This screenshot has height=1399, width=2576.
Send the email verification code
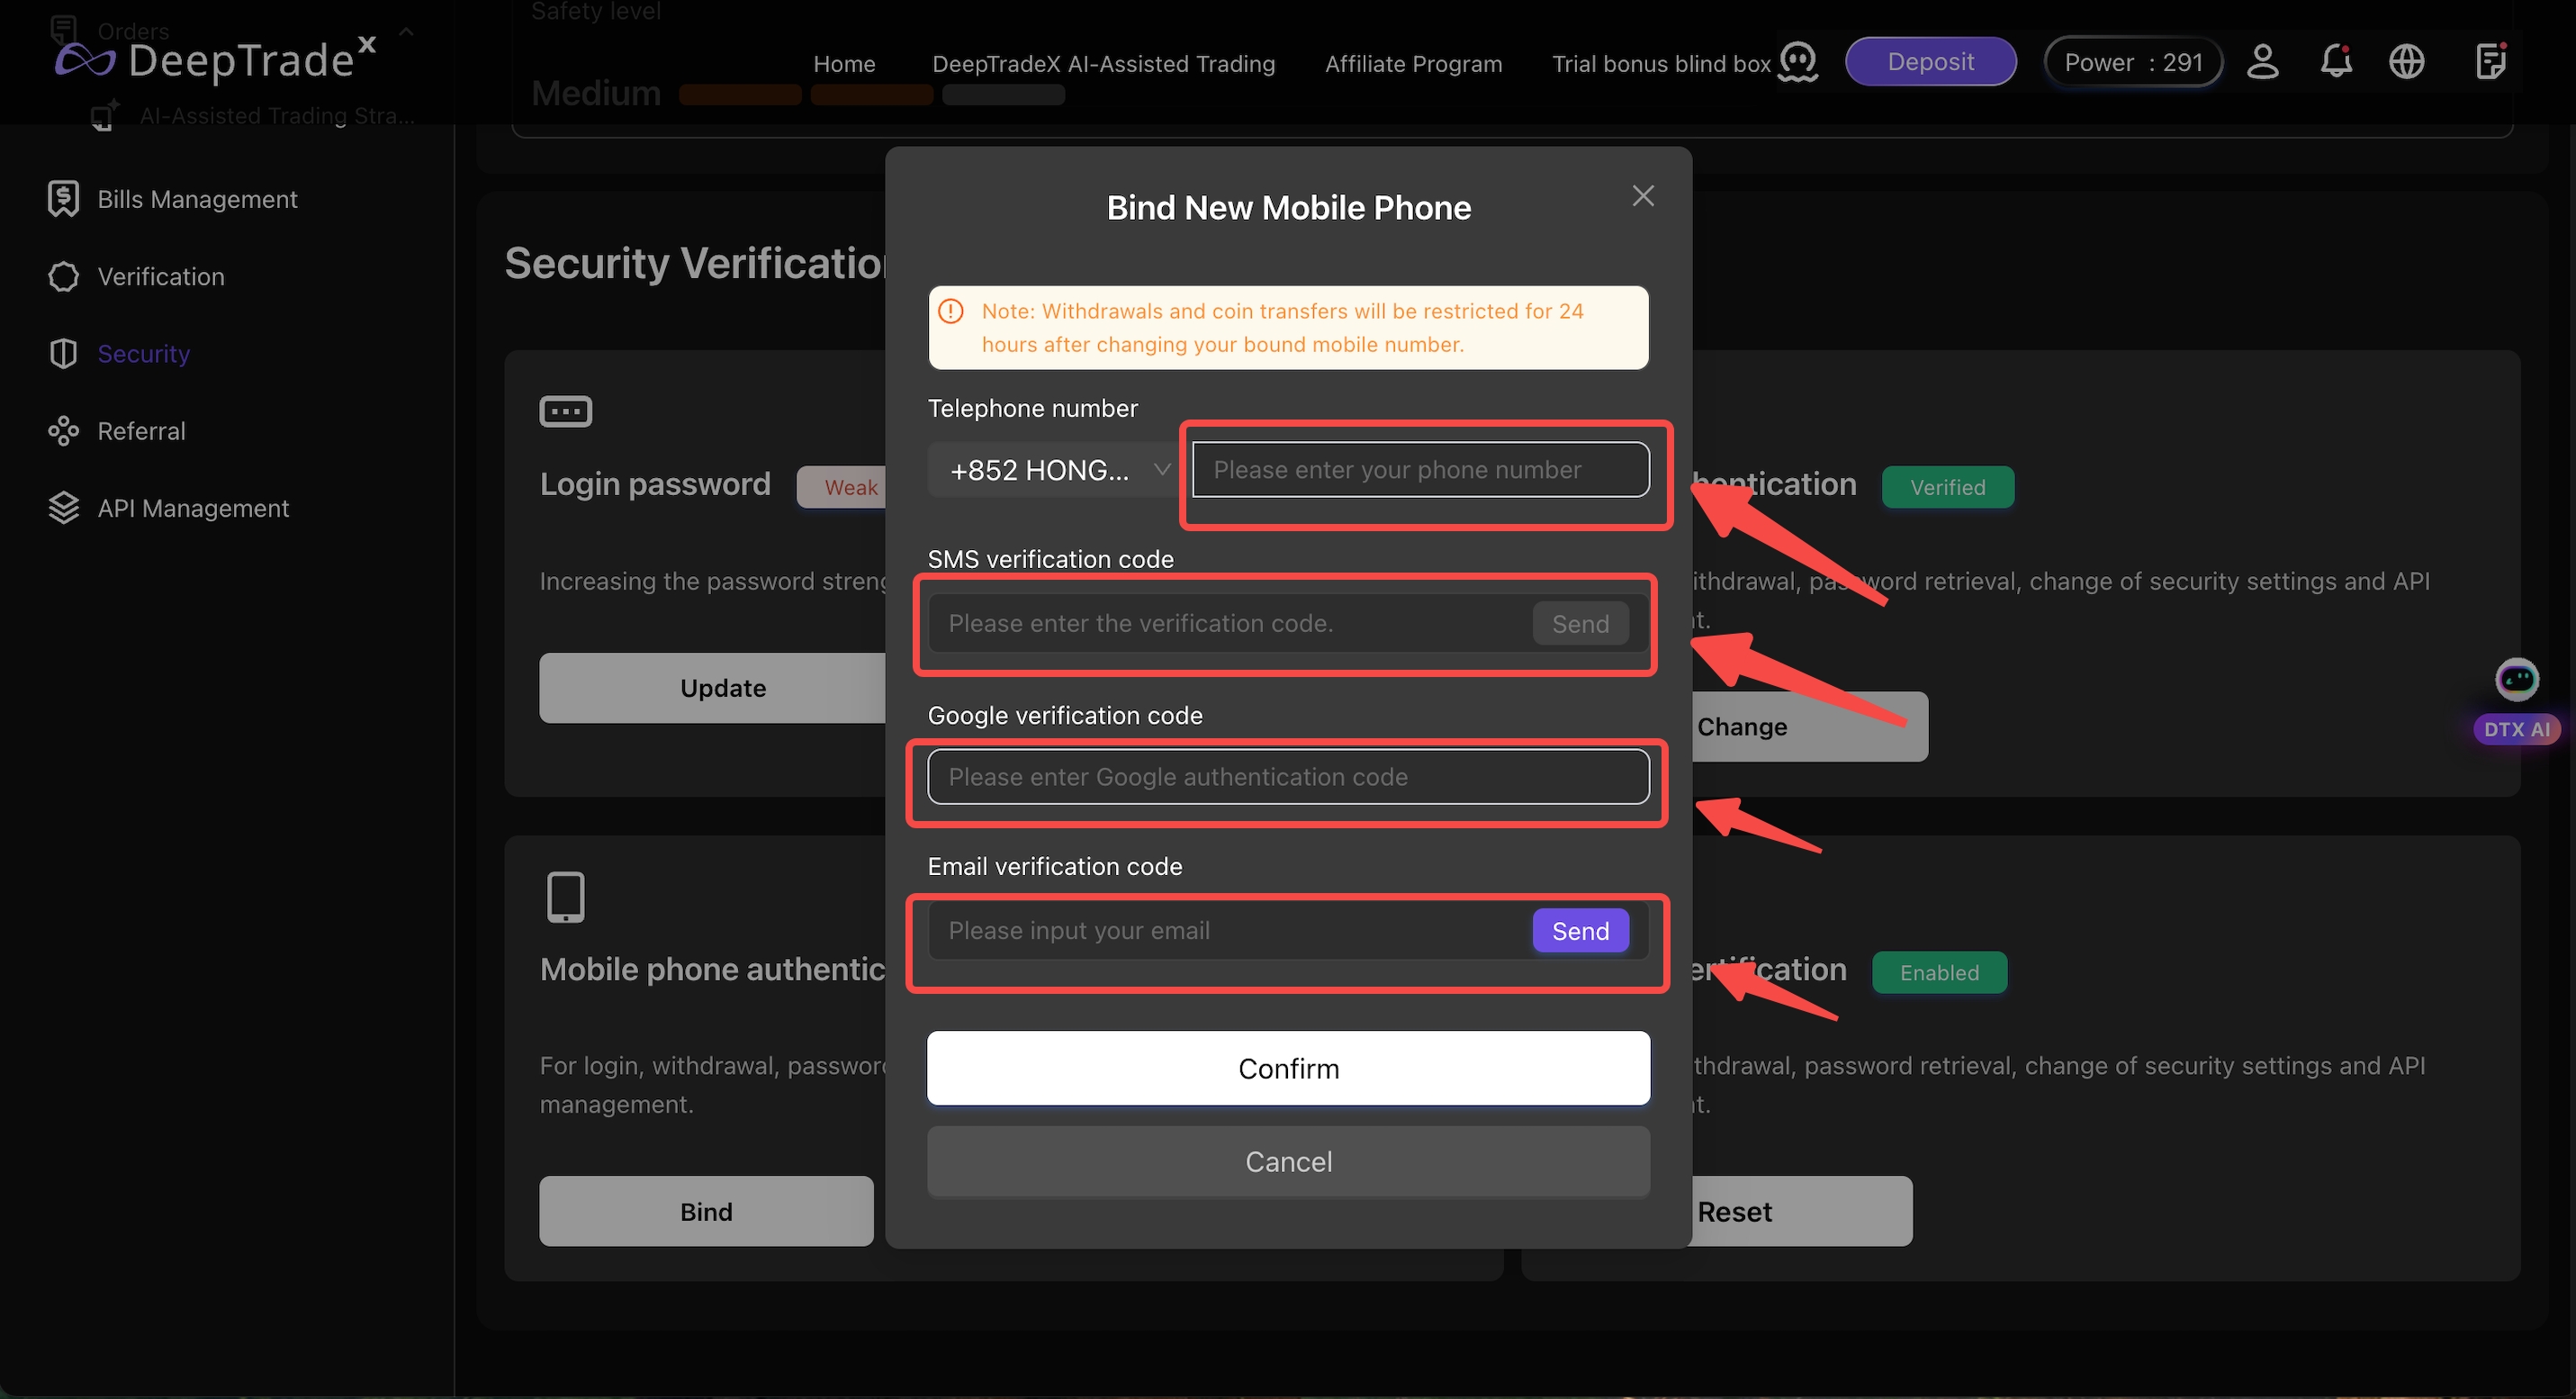[x=1580, y=931]
